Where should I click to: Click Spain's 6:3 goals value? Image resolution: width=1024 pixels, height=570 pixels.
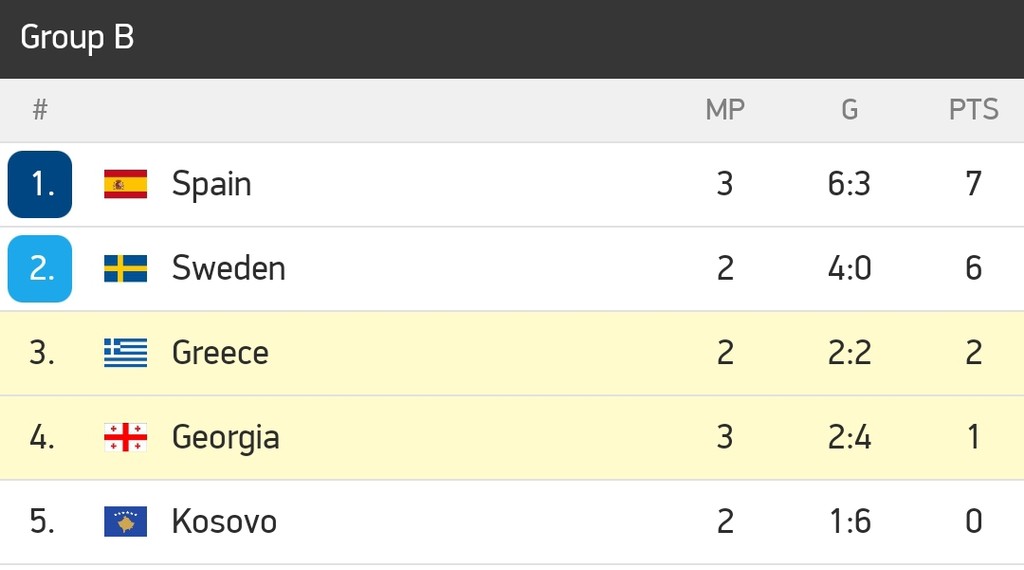pyautogui.click(x=849, y=184)
